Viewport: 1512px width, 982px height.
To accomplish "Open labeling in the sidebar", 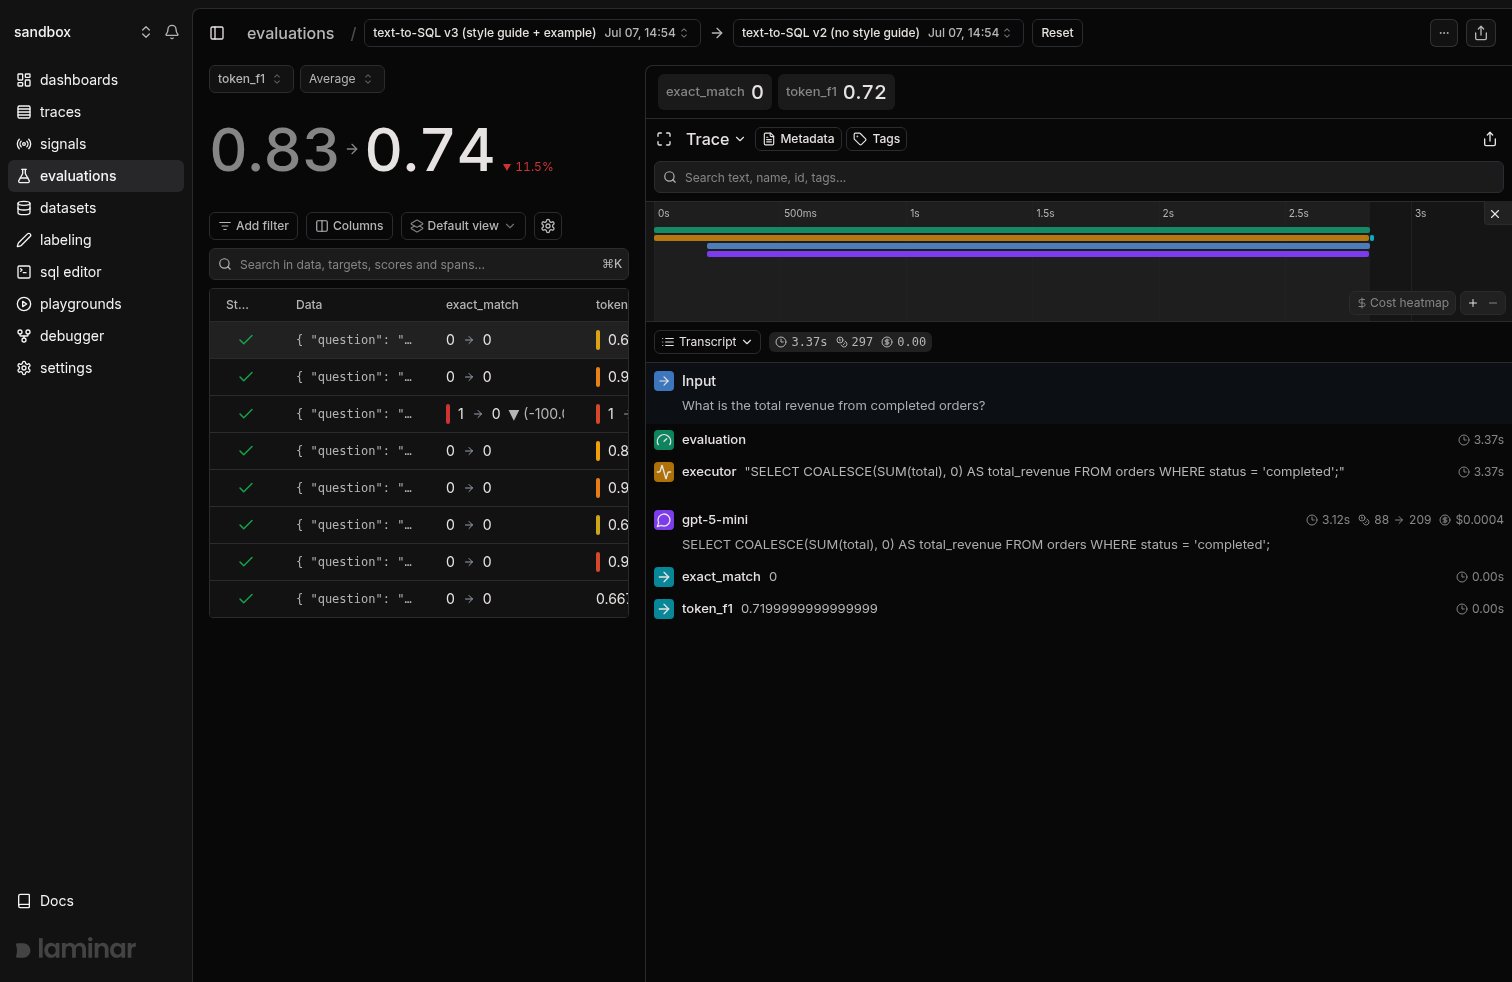I will coord(96,240).
